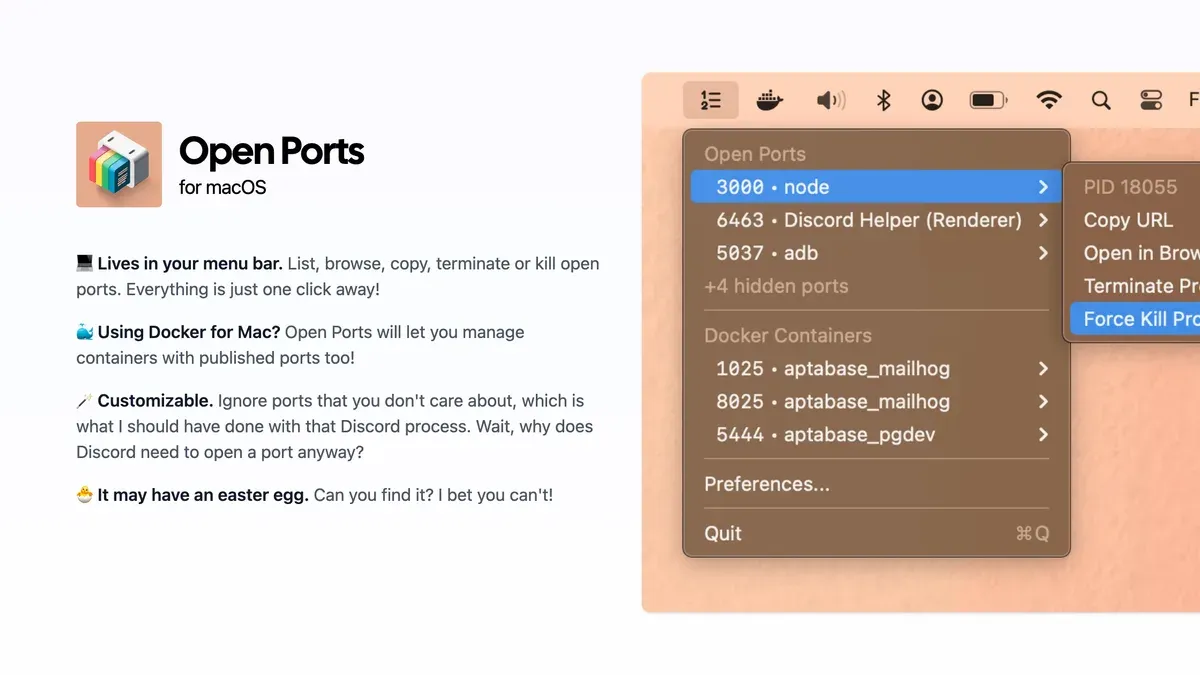Click the 'for macOS' subtitle
The image size is (1200, 675).
click(x=223, y=187)
